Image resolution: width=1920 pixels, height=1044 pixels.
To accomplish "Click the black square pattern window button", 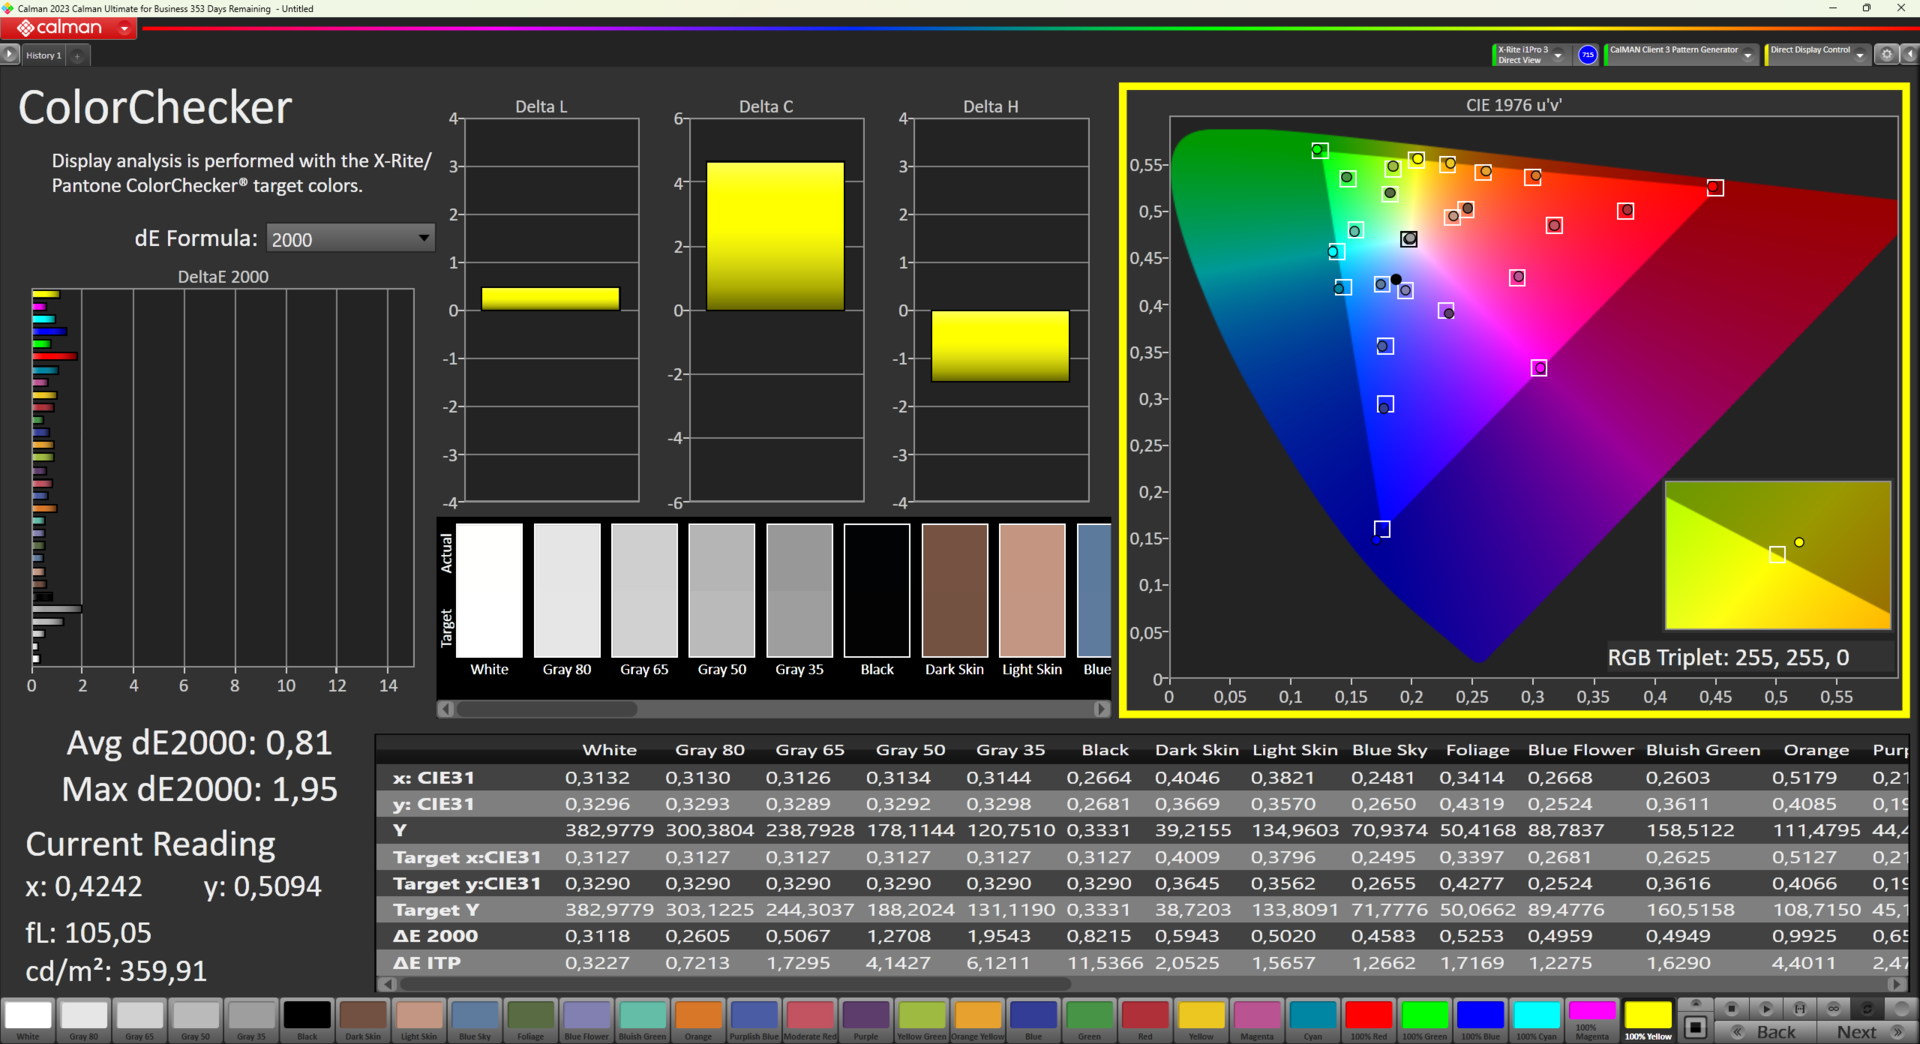I will pyautogui.click(x=1695, y=1027).
